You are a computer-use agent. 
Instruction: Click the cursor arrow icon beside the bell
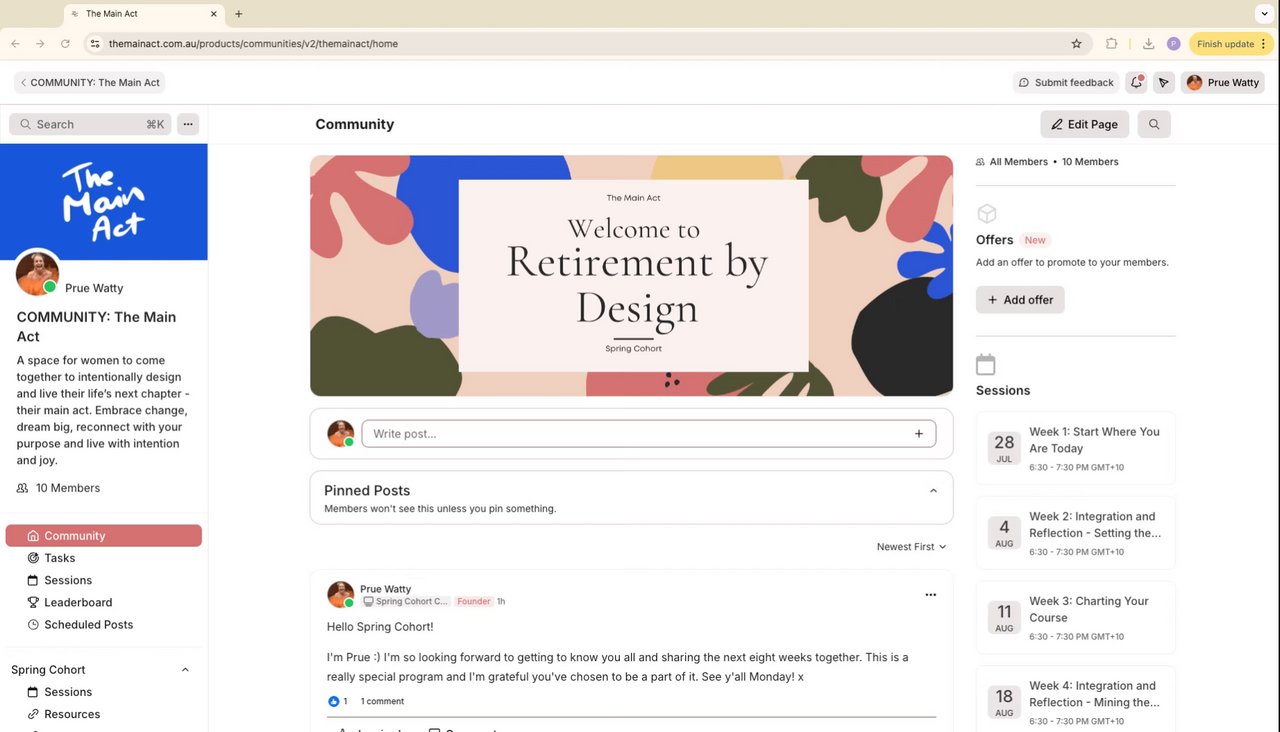tap(1163, 83)
